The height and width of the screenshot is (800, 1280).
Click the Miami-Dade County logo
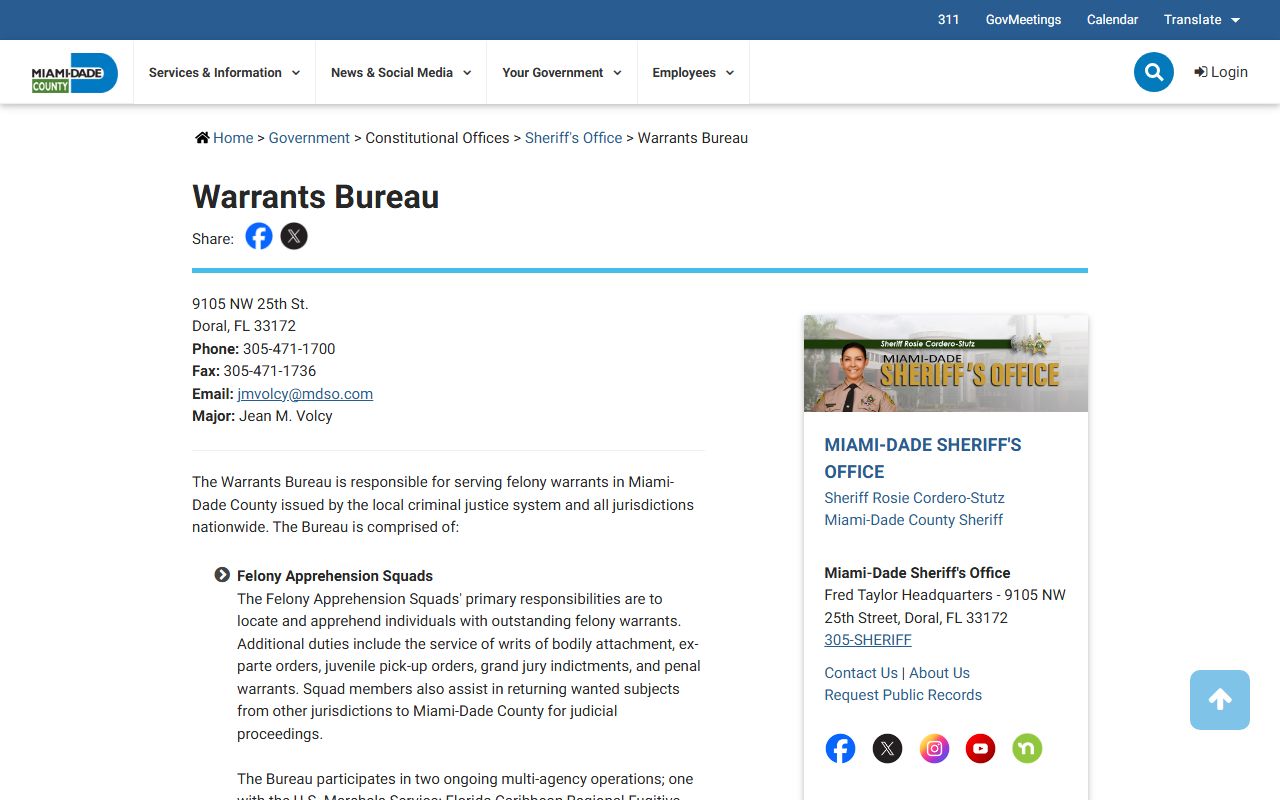coord(75,73)
